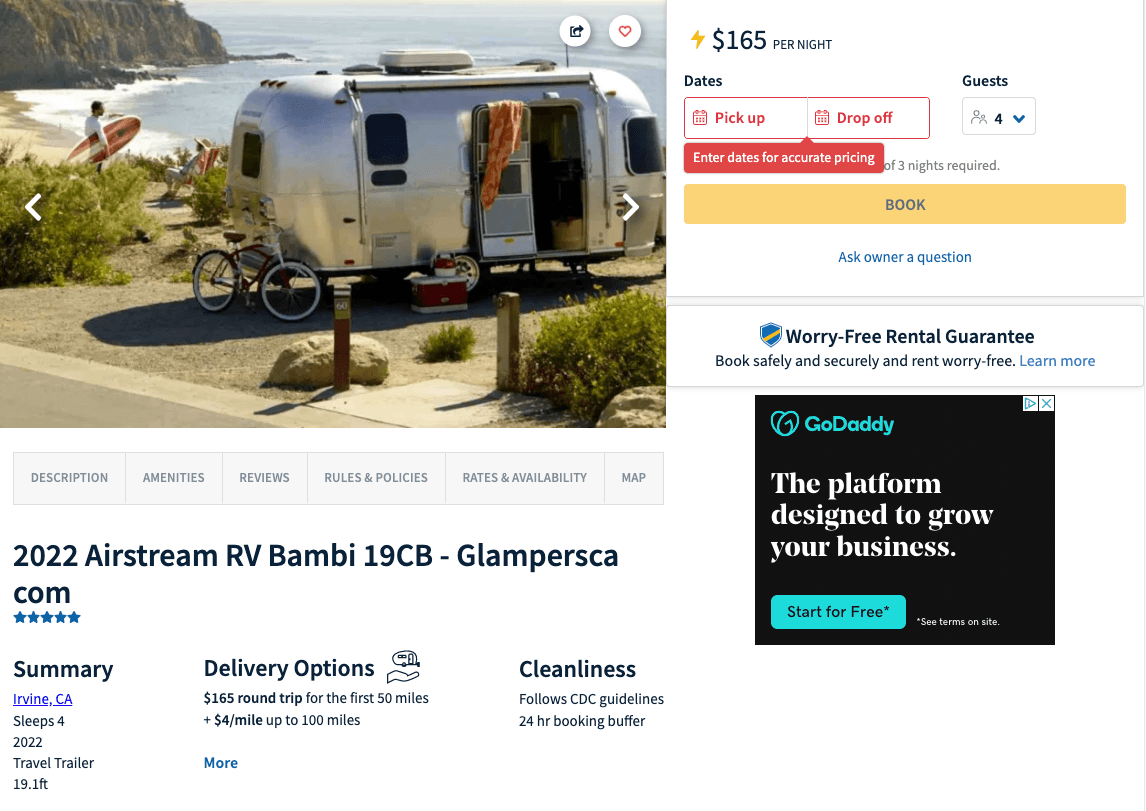1146x811 pixels.
Task: Open the Guests dropdown
Action: [x=998, y=117]
